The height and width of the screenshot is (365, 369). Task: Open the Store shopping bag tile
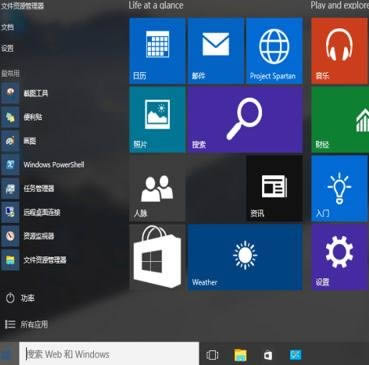pyautogui.click(x=157, y=257)
